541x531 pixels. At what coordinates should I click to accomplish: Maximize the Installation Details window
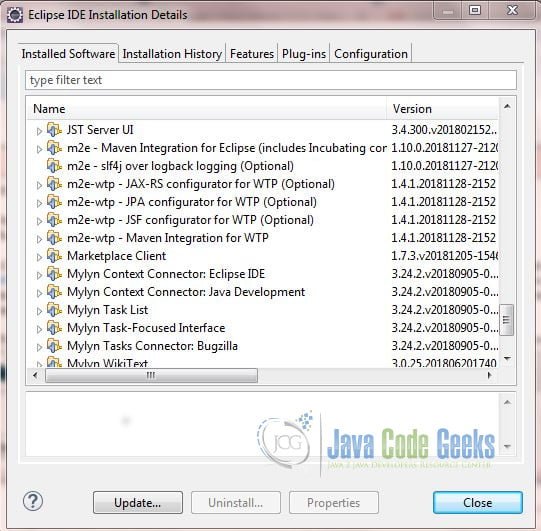(475, 10)
